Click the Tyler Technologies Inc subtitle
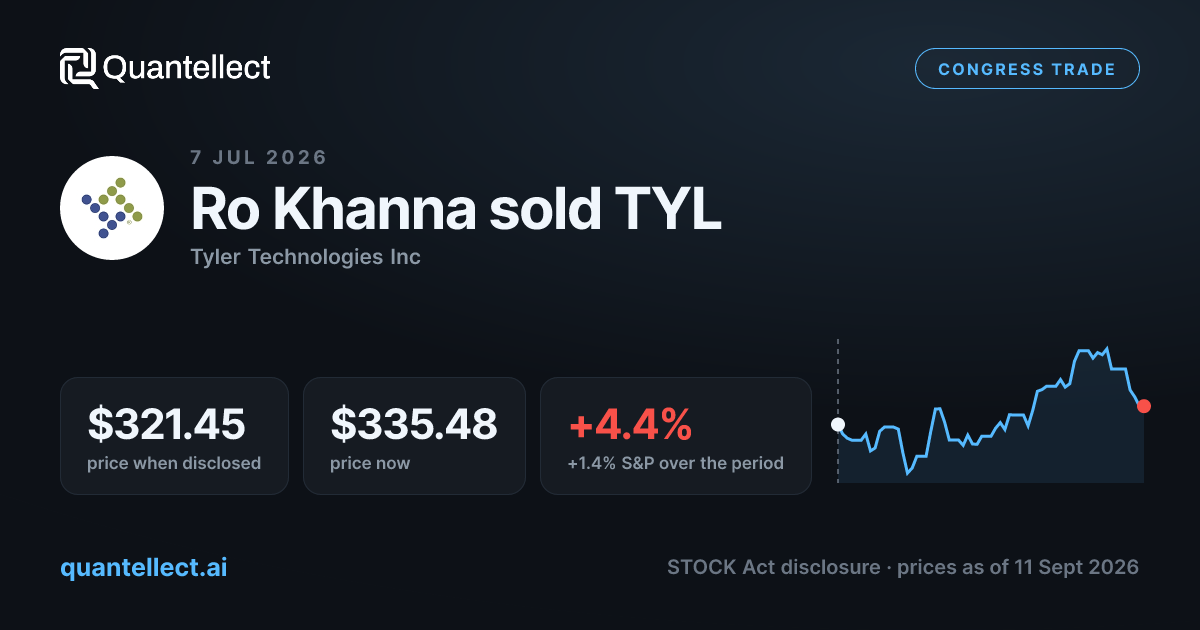The height and width of the screenshot is (630, 1200). coord(305,257)
